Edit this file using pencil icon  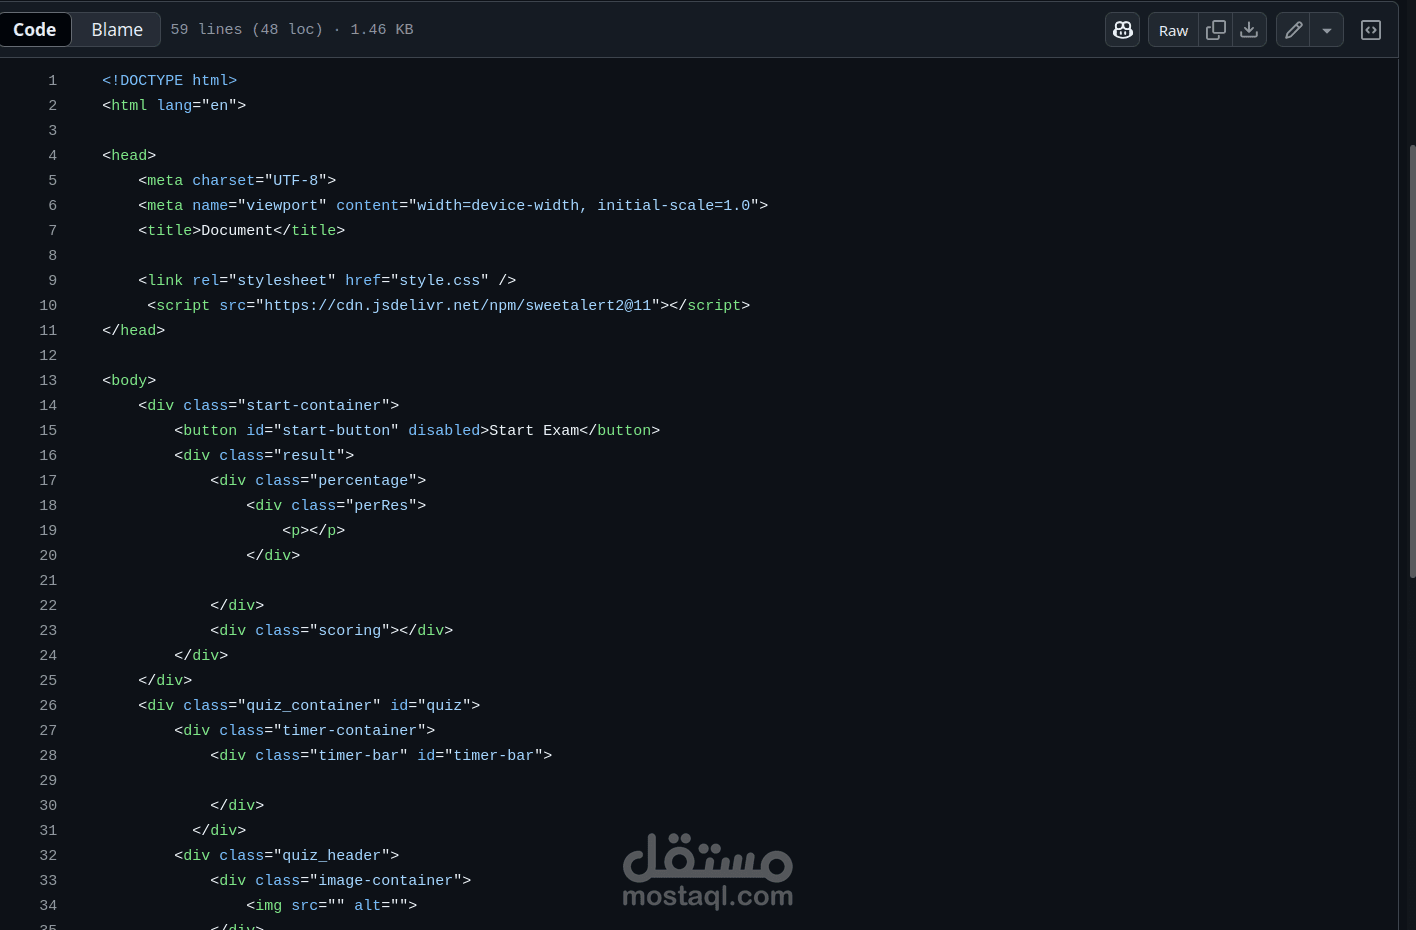tap(1293, 30)
